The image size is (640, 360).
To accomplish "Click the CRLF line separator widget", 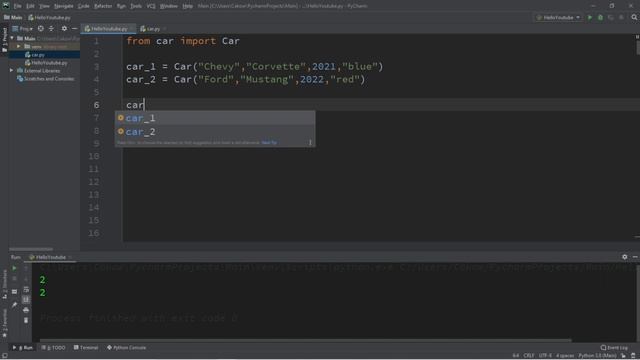I will [529, 356].
